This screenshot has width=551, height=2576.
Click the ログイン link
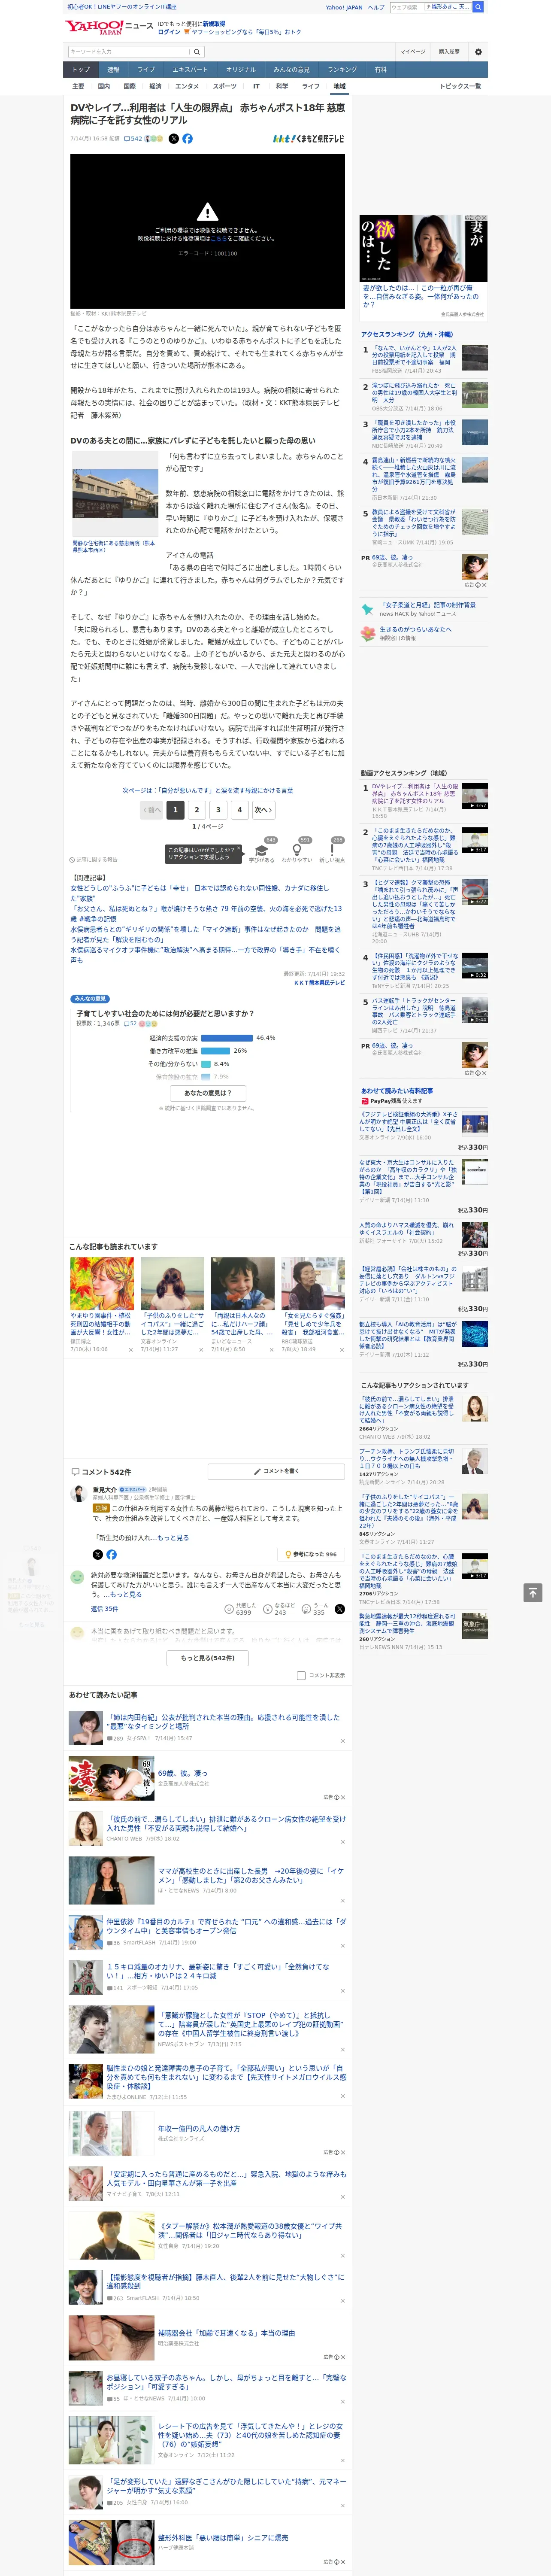(169, 32)
